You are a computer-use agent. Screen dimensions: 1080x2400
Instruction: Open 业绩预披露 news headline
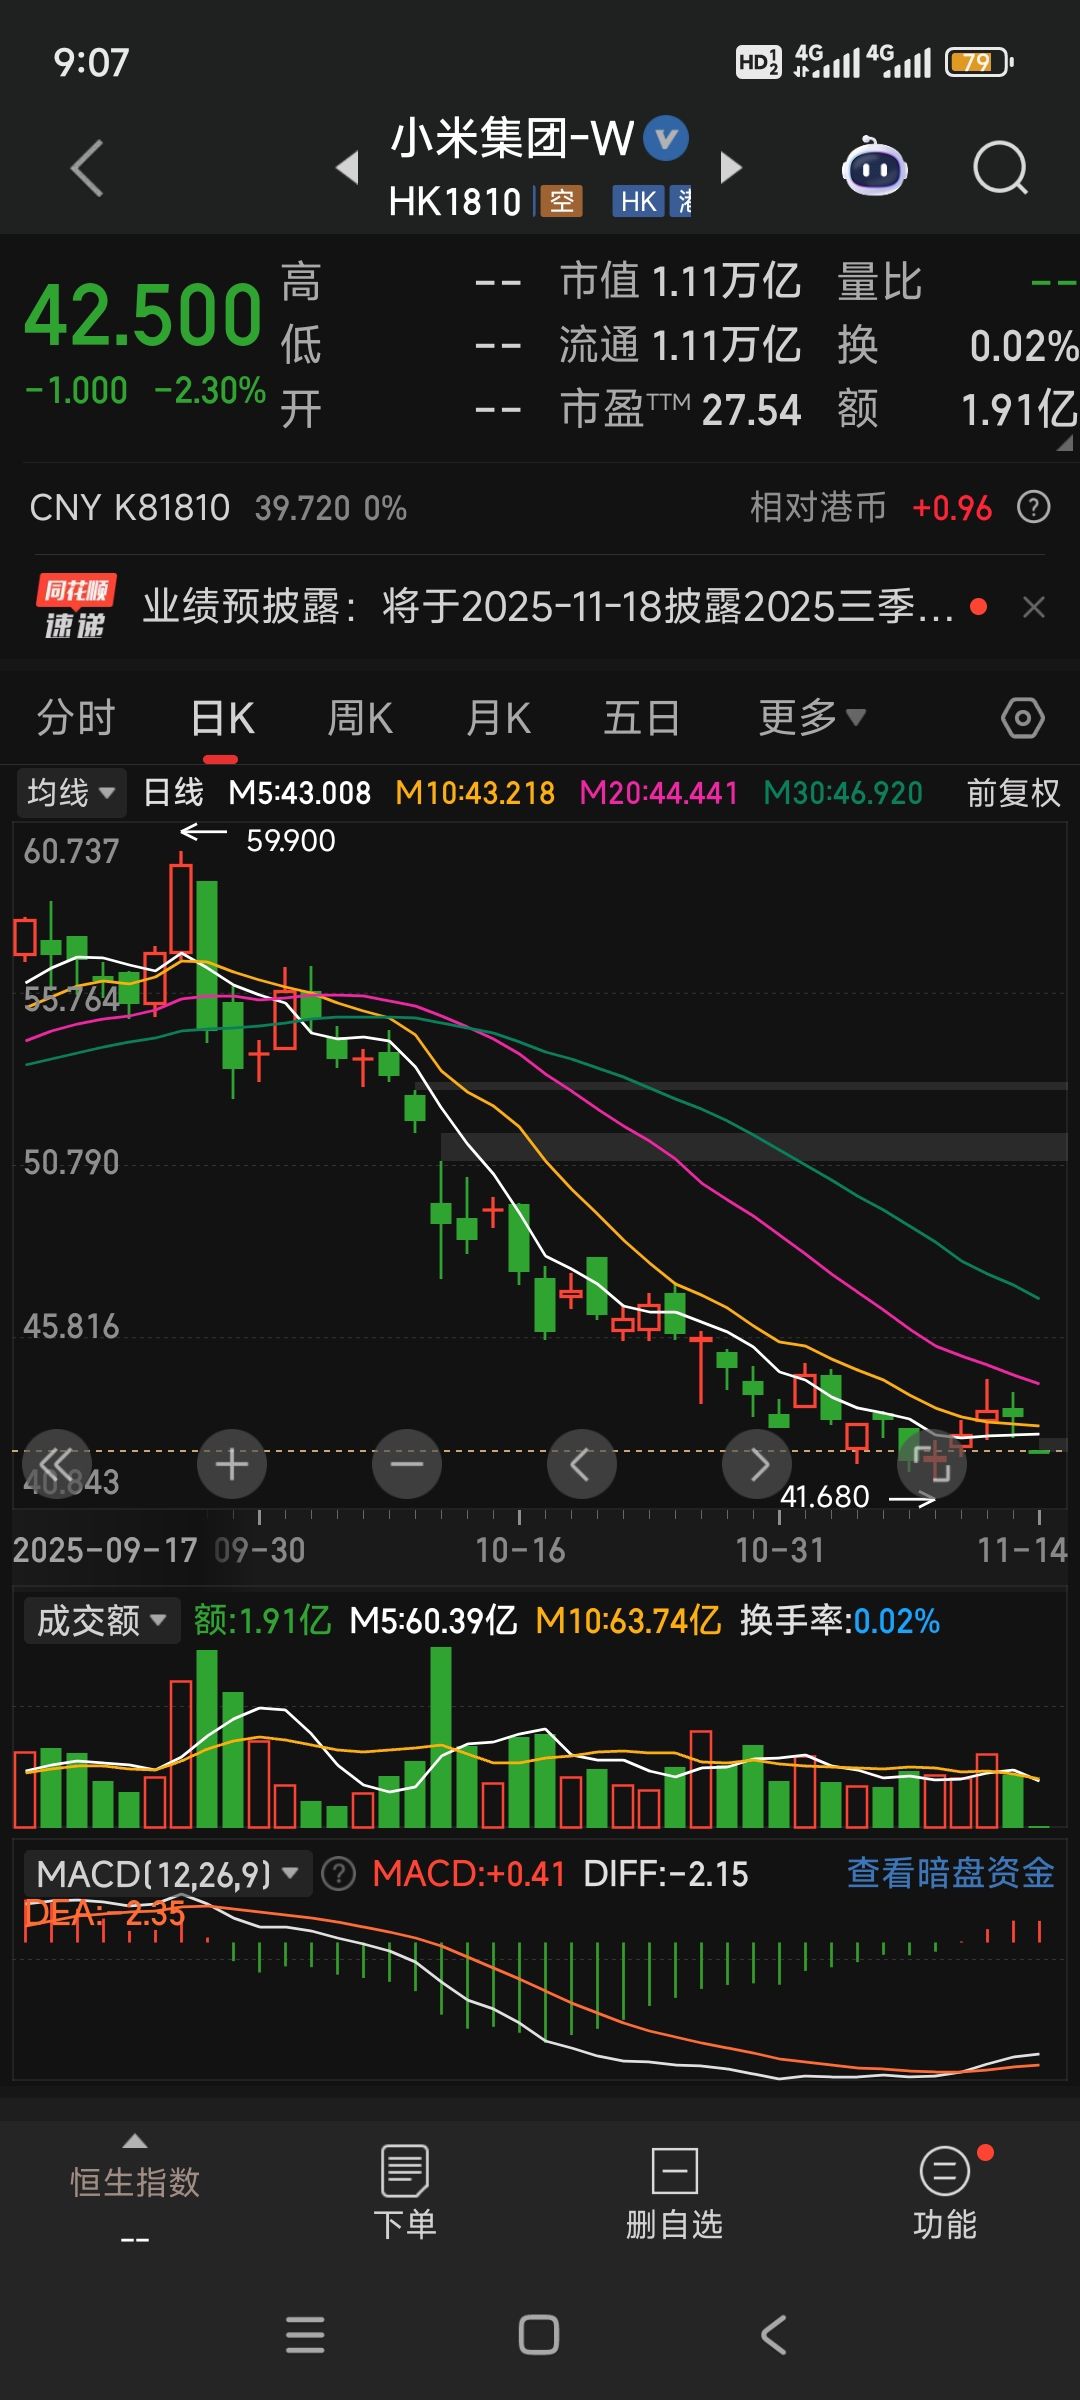coord(548,606)
